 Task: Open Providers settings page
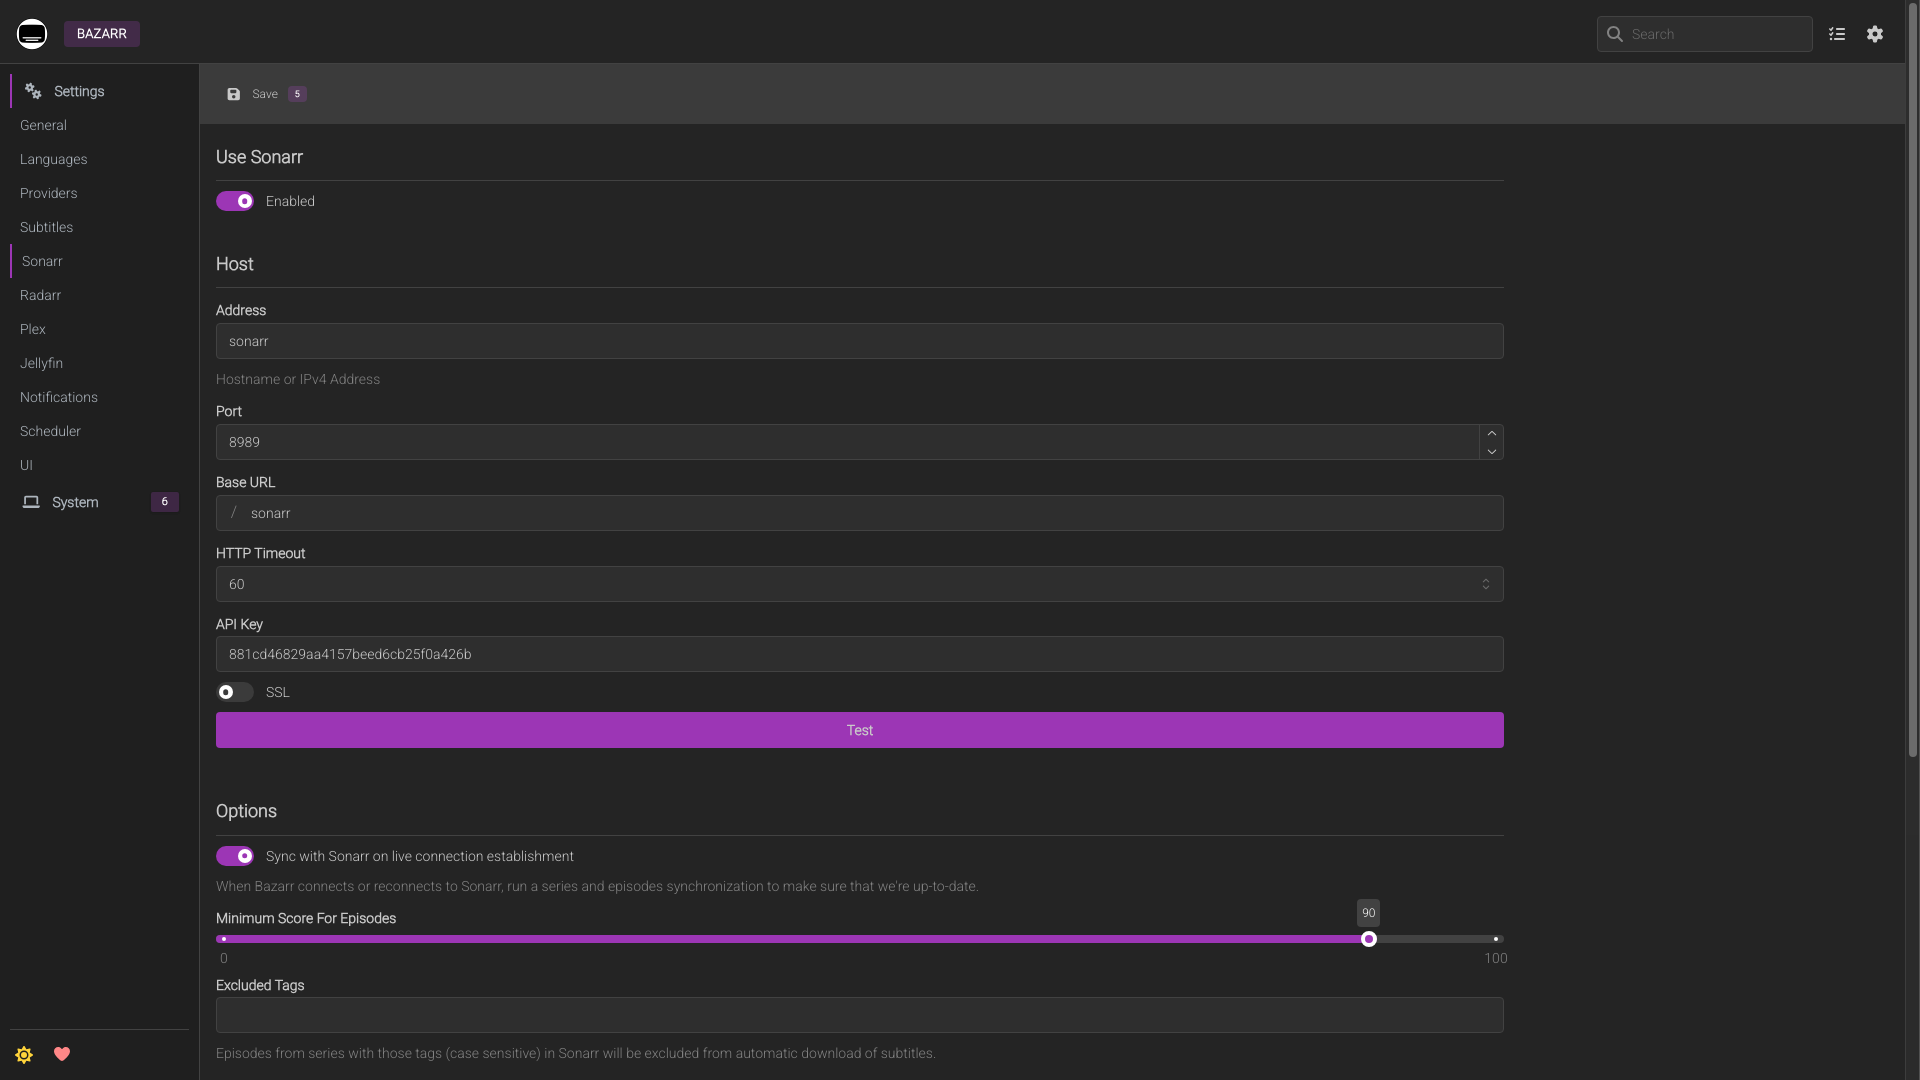click(48, 193)
